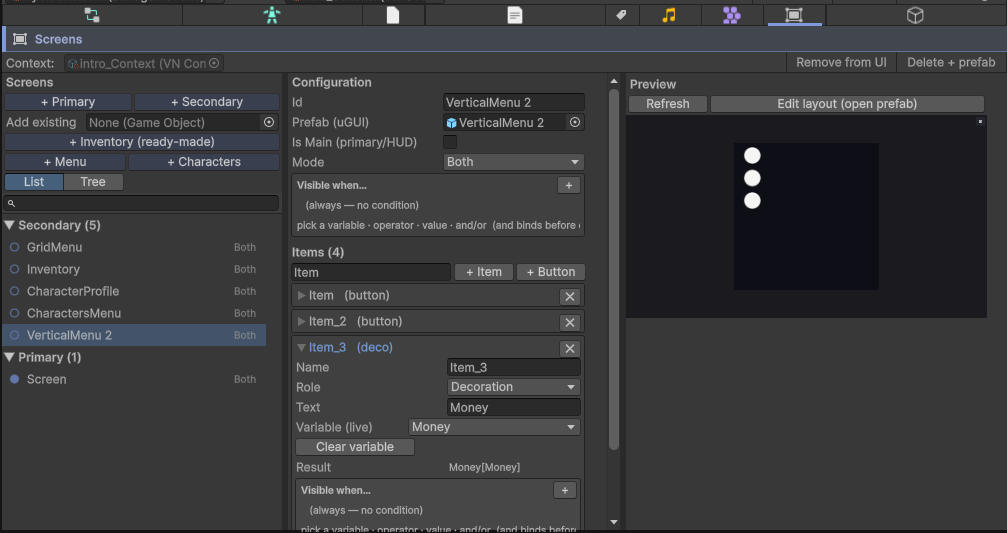1007x533 pixels.
Task: Select the VerticalMenu 2 screen radio
Action: [x=14, y=335]
